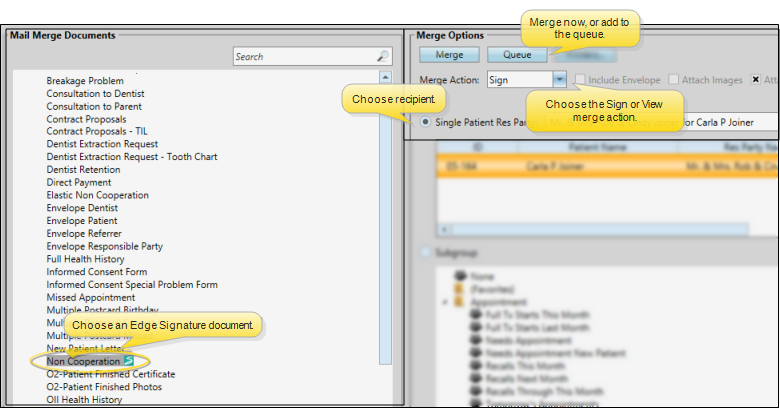Click the Edge Signature icon beside Non Cooperation
Screen dimensions: 780x408
coord(129,361)
